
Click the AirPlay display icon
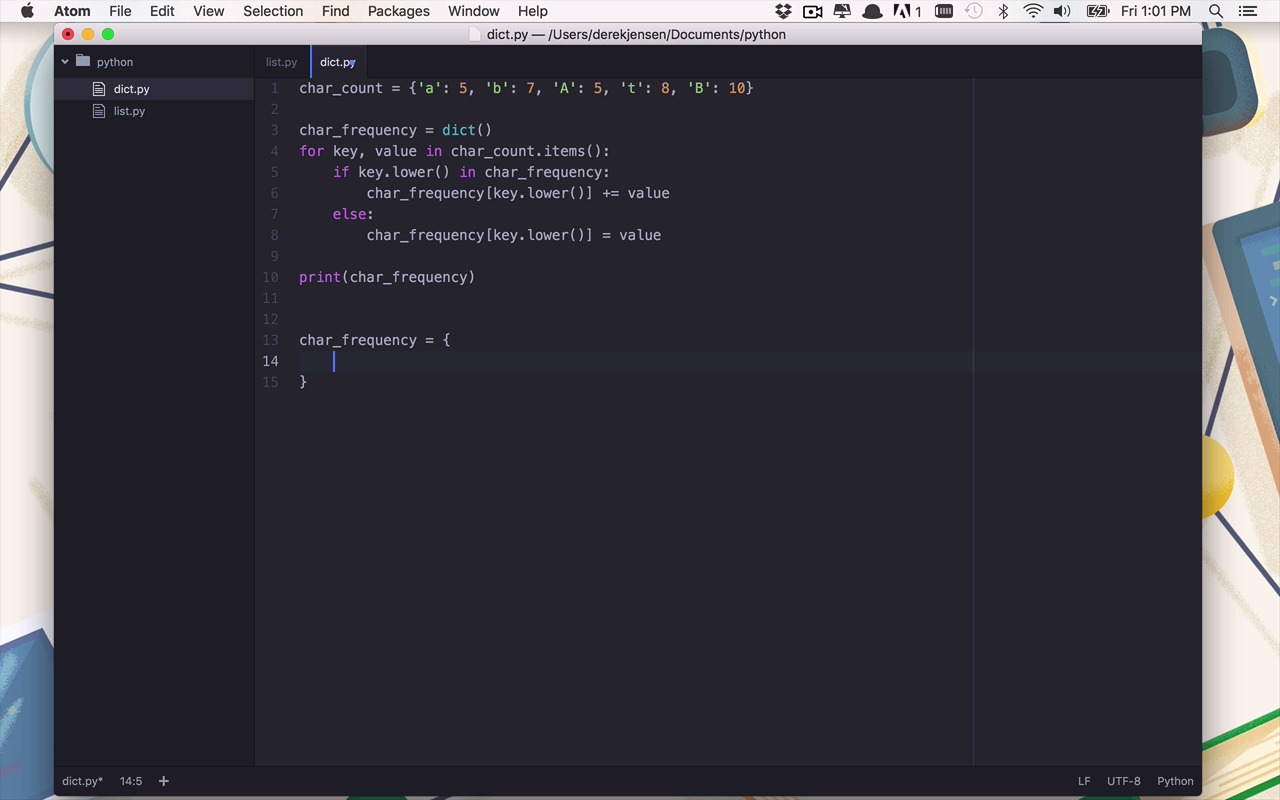[842, 11]
